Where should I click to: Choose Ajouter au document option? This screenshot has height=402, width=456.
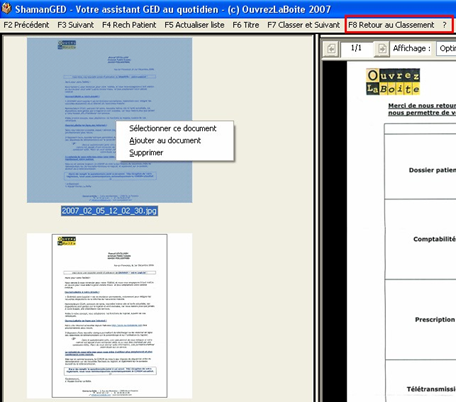point(165,141)
